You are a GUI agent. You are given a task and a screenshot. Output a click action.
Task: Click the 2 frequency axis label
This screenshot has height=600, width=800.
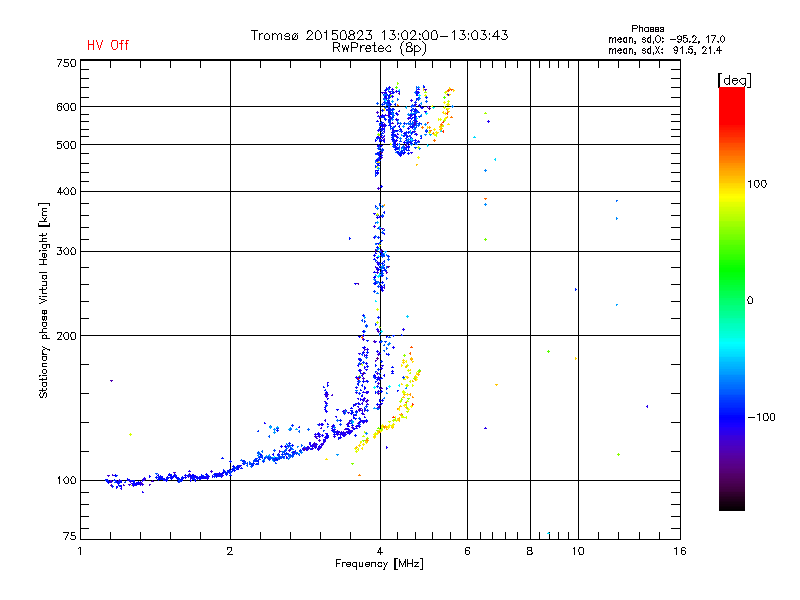pos(230,551)
